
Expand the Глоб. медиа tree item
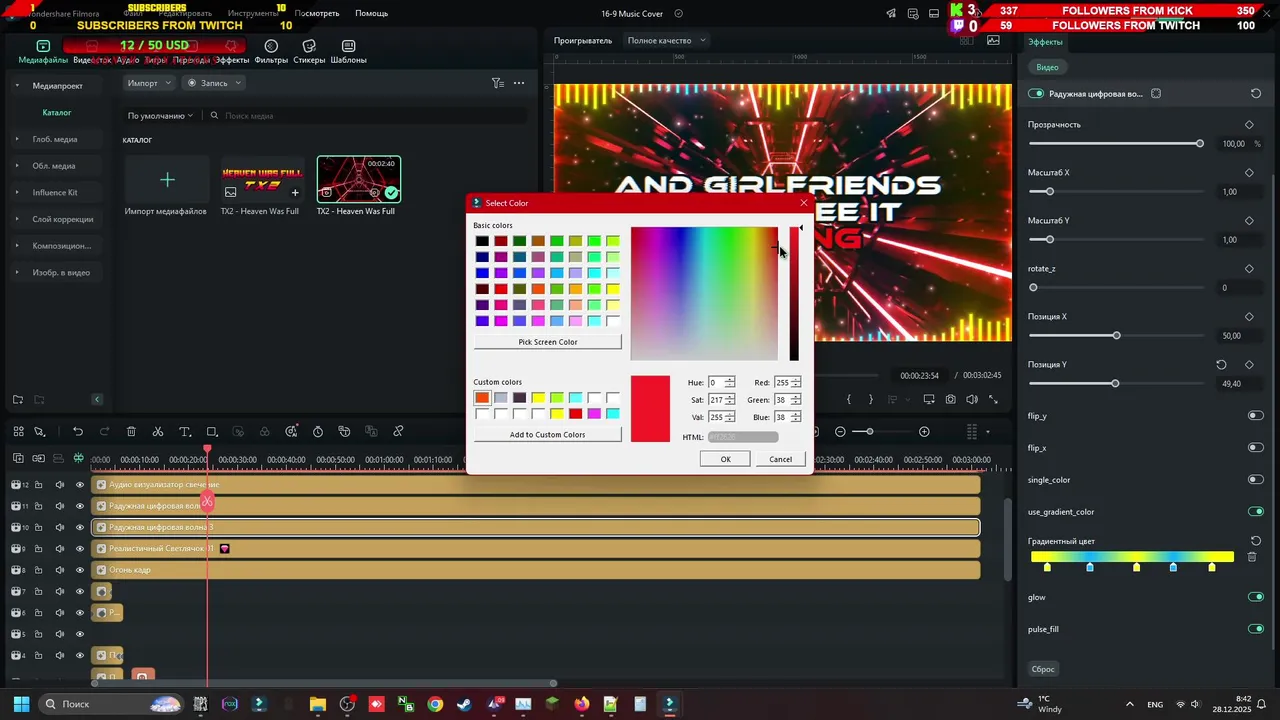coord(17,139)
